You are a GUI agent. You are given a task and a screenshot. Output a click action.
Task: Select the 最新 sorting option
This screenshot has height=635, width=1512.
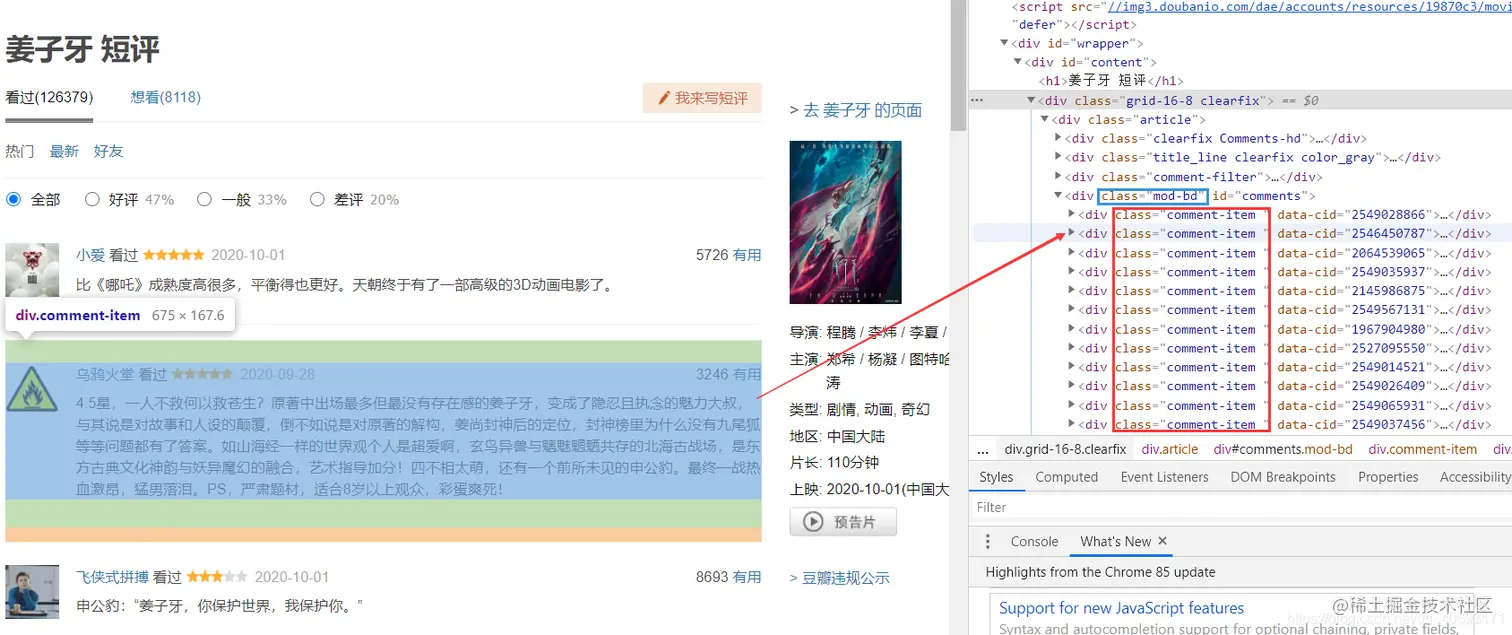63,151
